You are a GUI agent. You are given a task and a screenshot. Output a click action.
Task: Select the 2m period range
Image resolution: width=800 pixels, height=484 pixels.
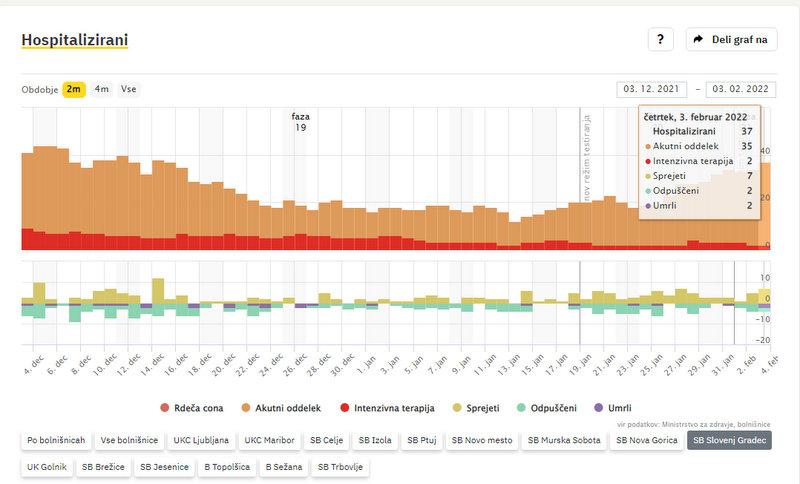click(74, 89)
